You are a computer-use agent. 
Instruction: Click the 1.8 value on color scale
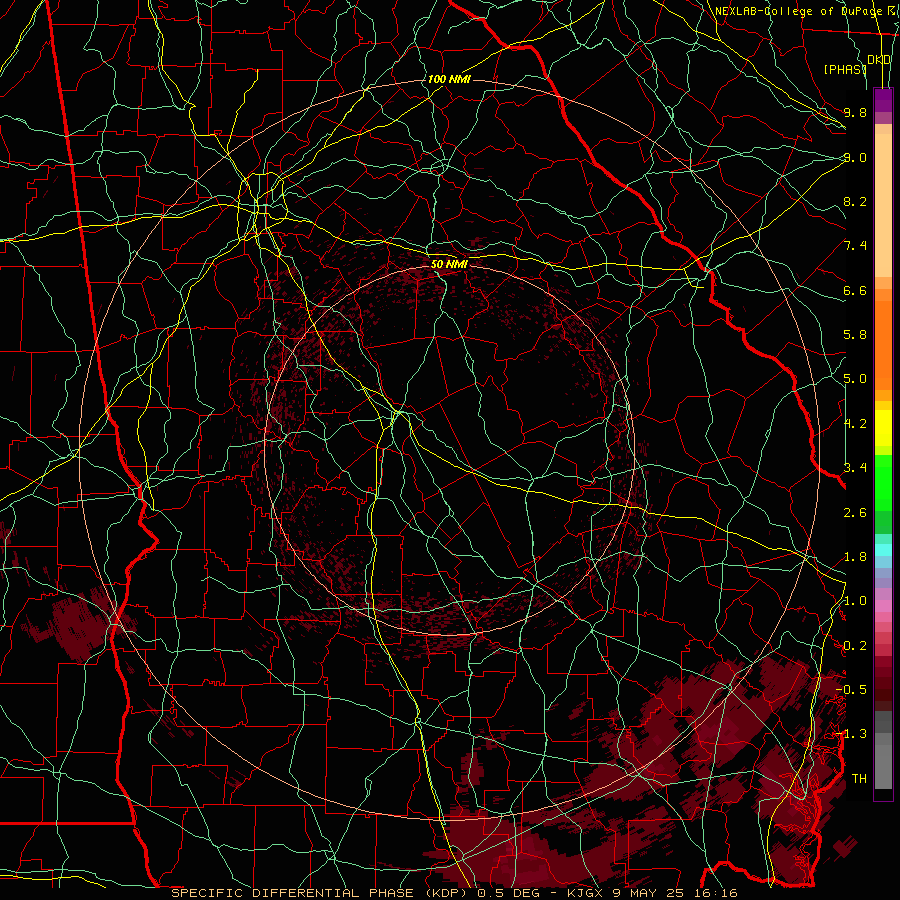[855, 557]
